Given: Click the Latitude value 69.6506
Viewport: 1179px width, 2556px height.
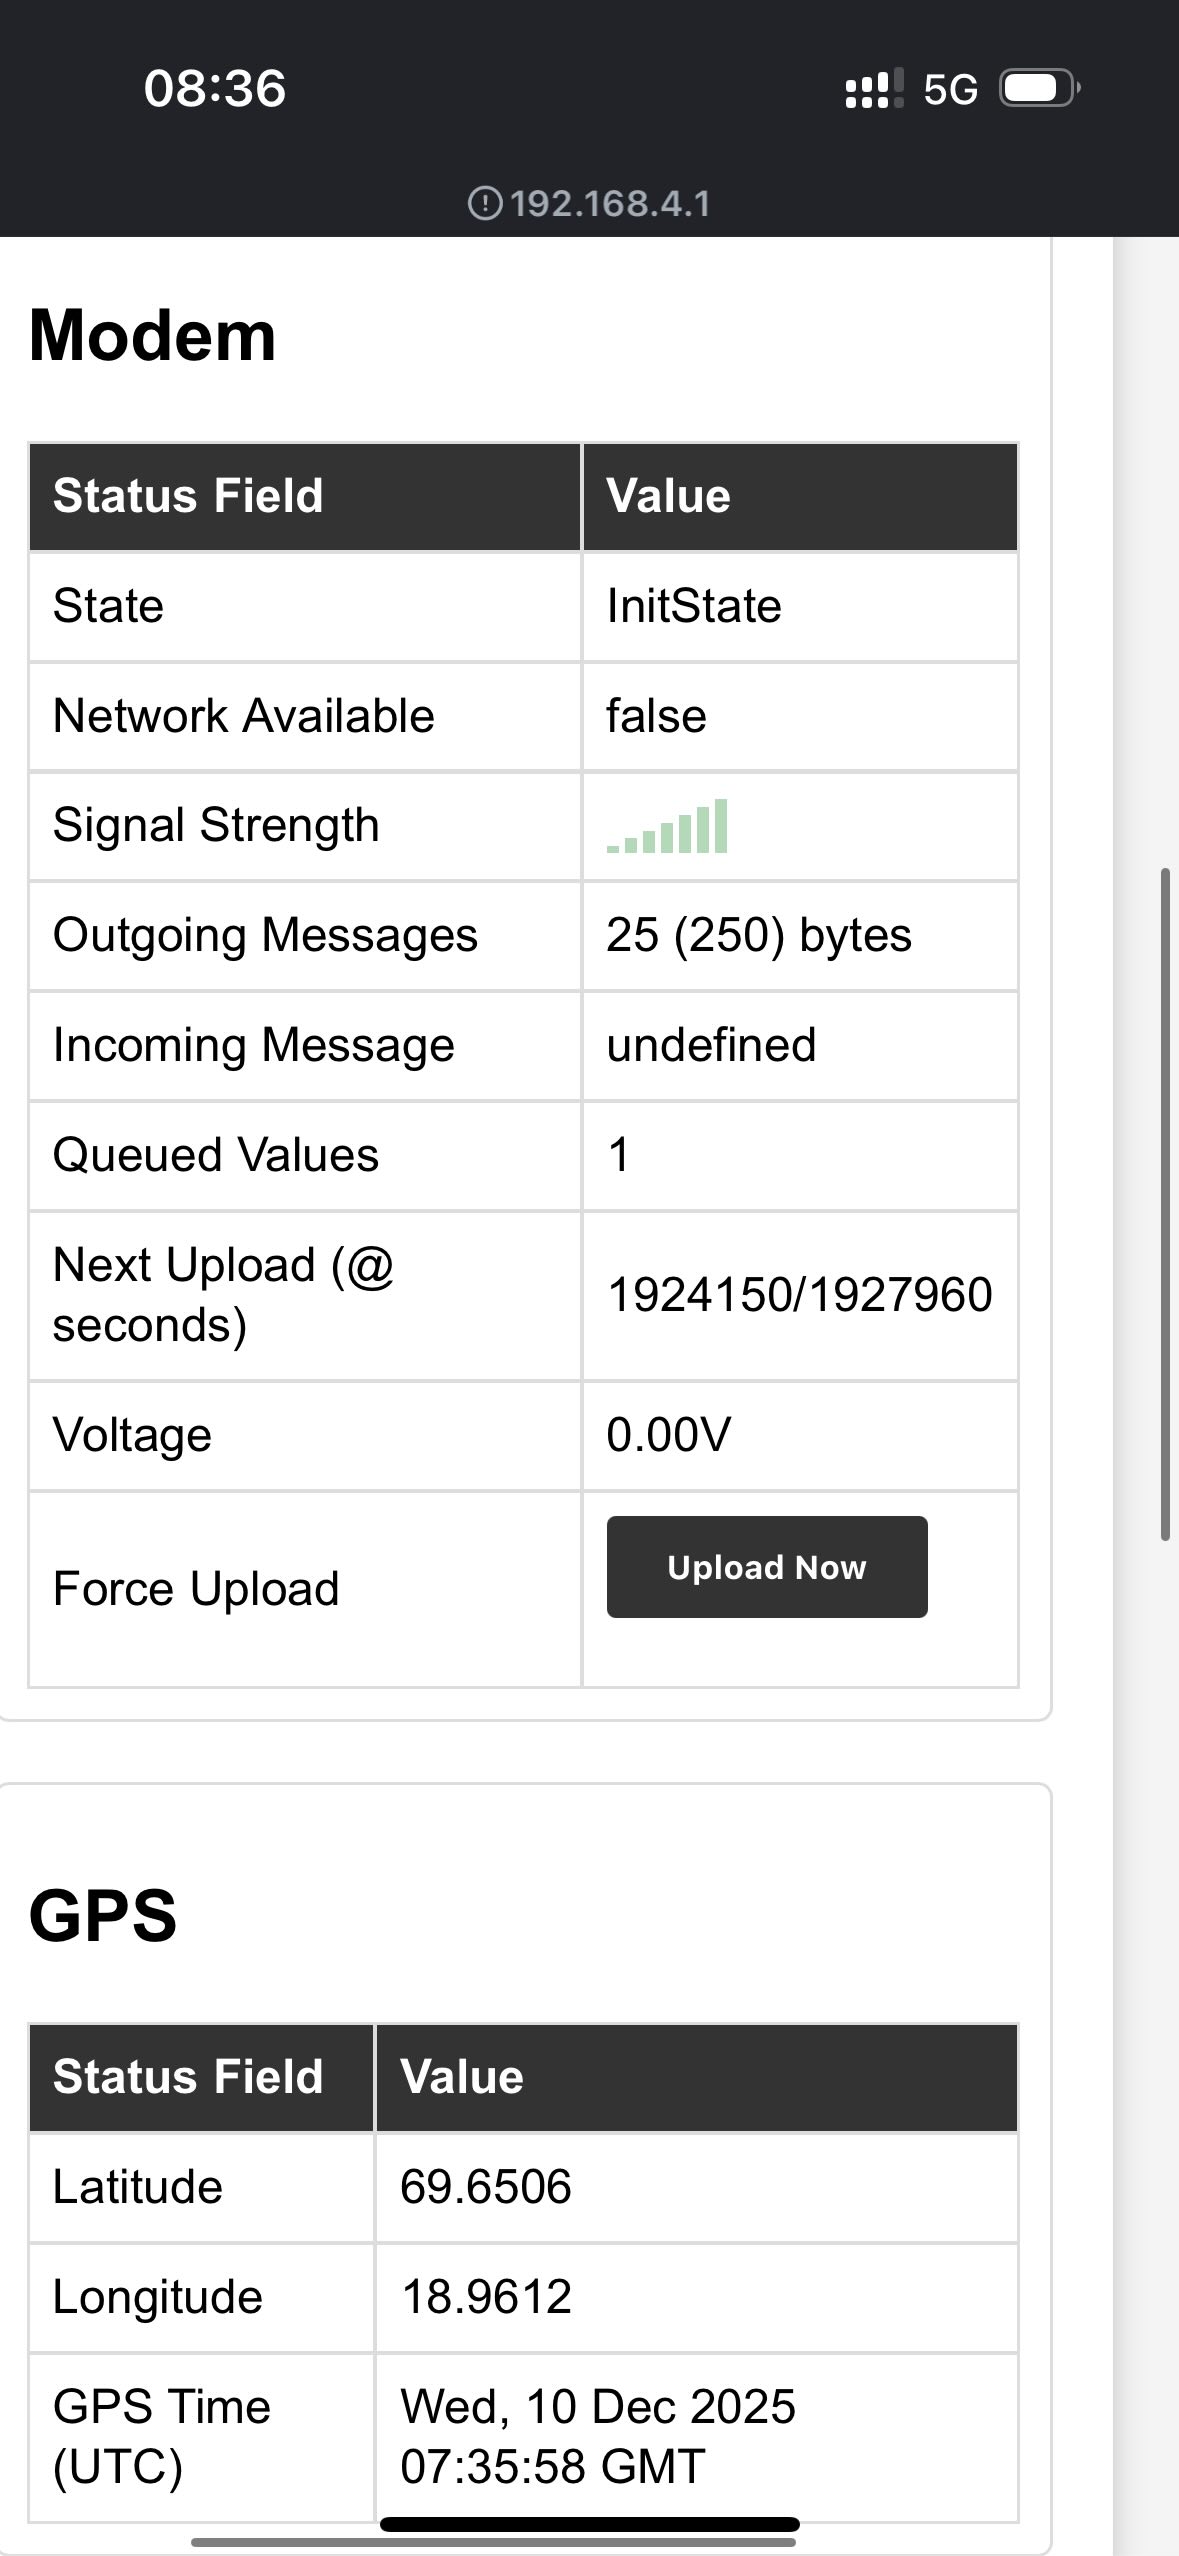Looking at the screenshot, I should click(x=486, y=2187).
